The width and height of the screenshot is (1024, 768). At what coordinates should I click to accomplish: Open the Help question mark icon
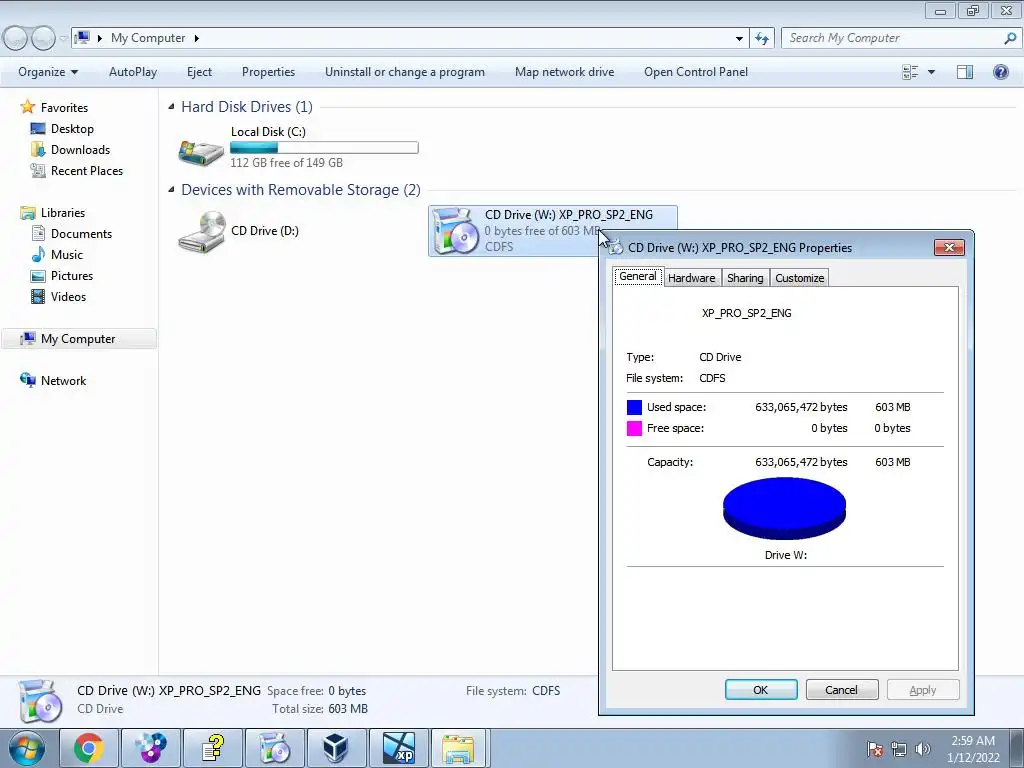pyautogui.click(x=1000, y=72)
